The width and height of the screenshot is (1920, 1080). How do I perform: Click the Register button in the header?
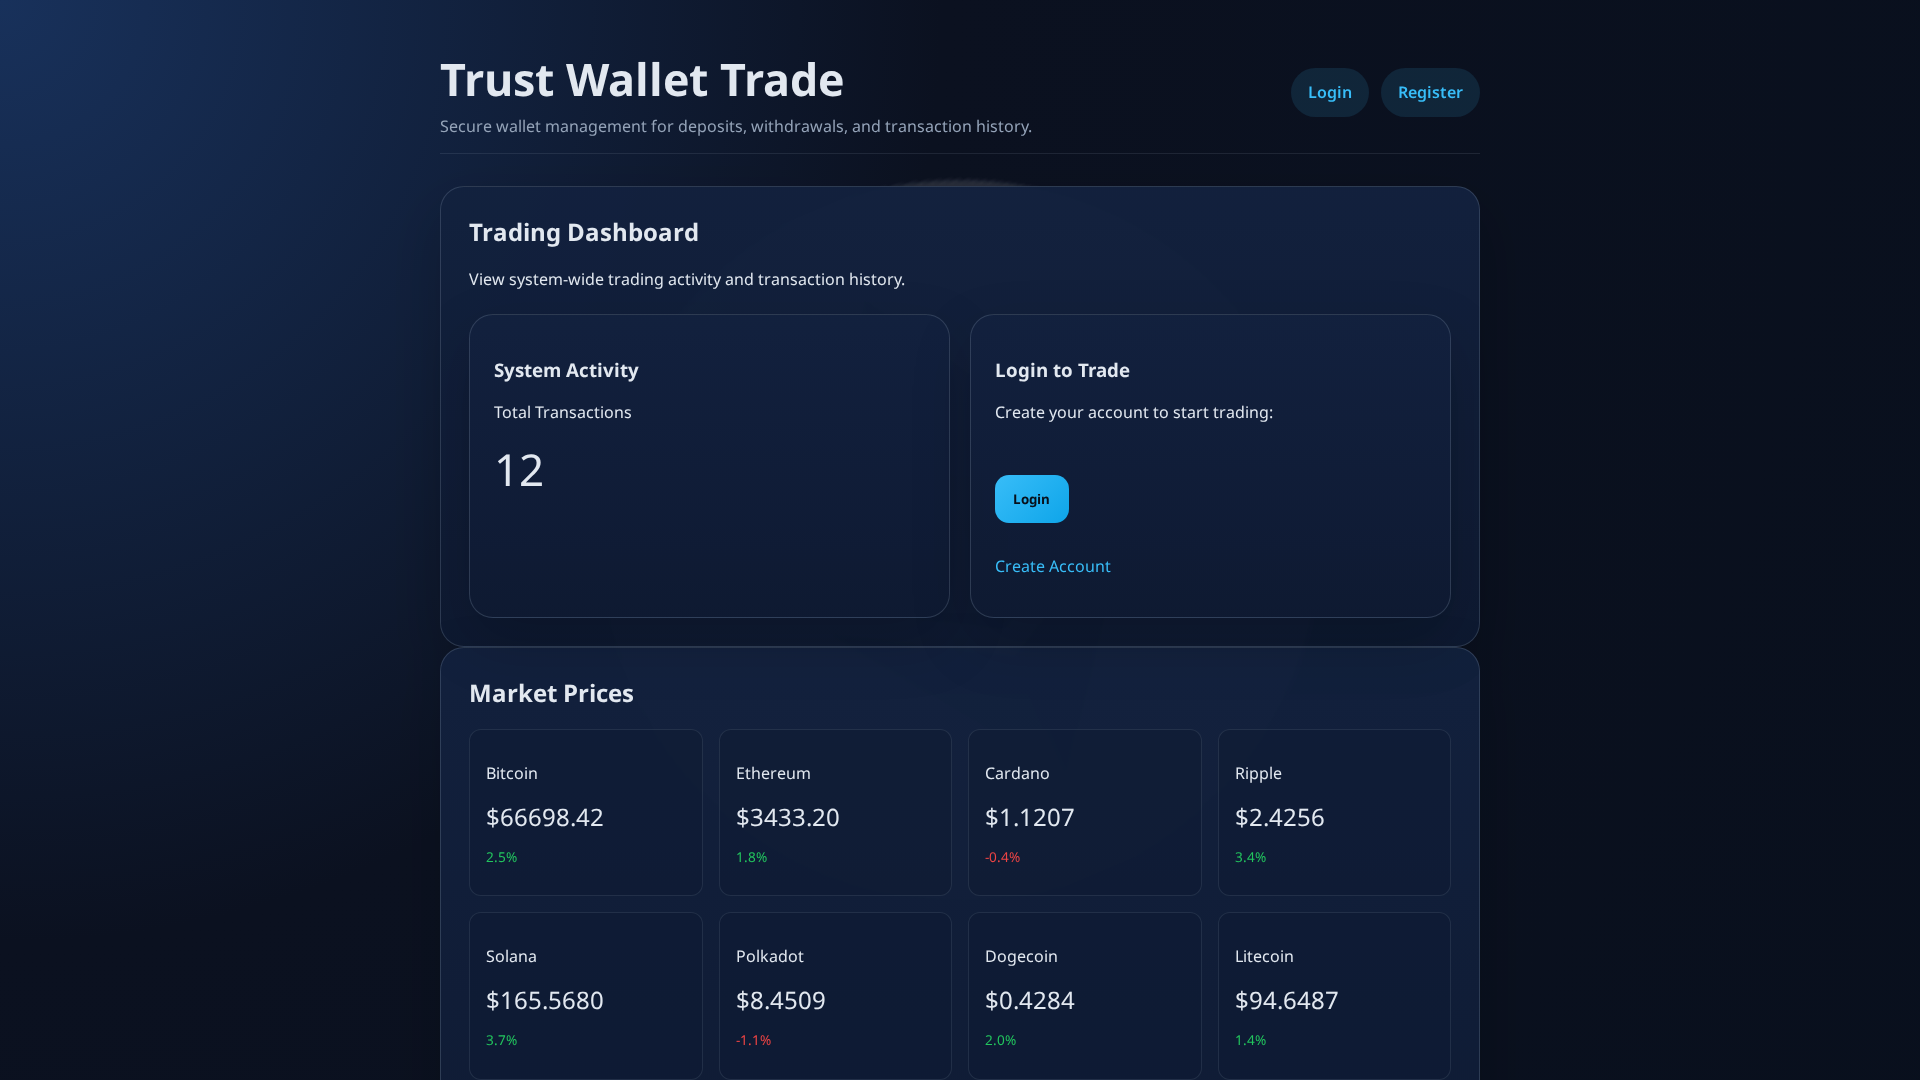(1429, 92)
